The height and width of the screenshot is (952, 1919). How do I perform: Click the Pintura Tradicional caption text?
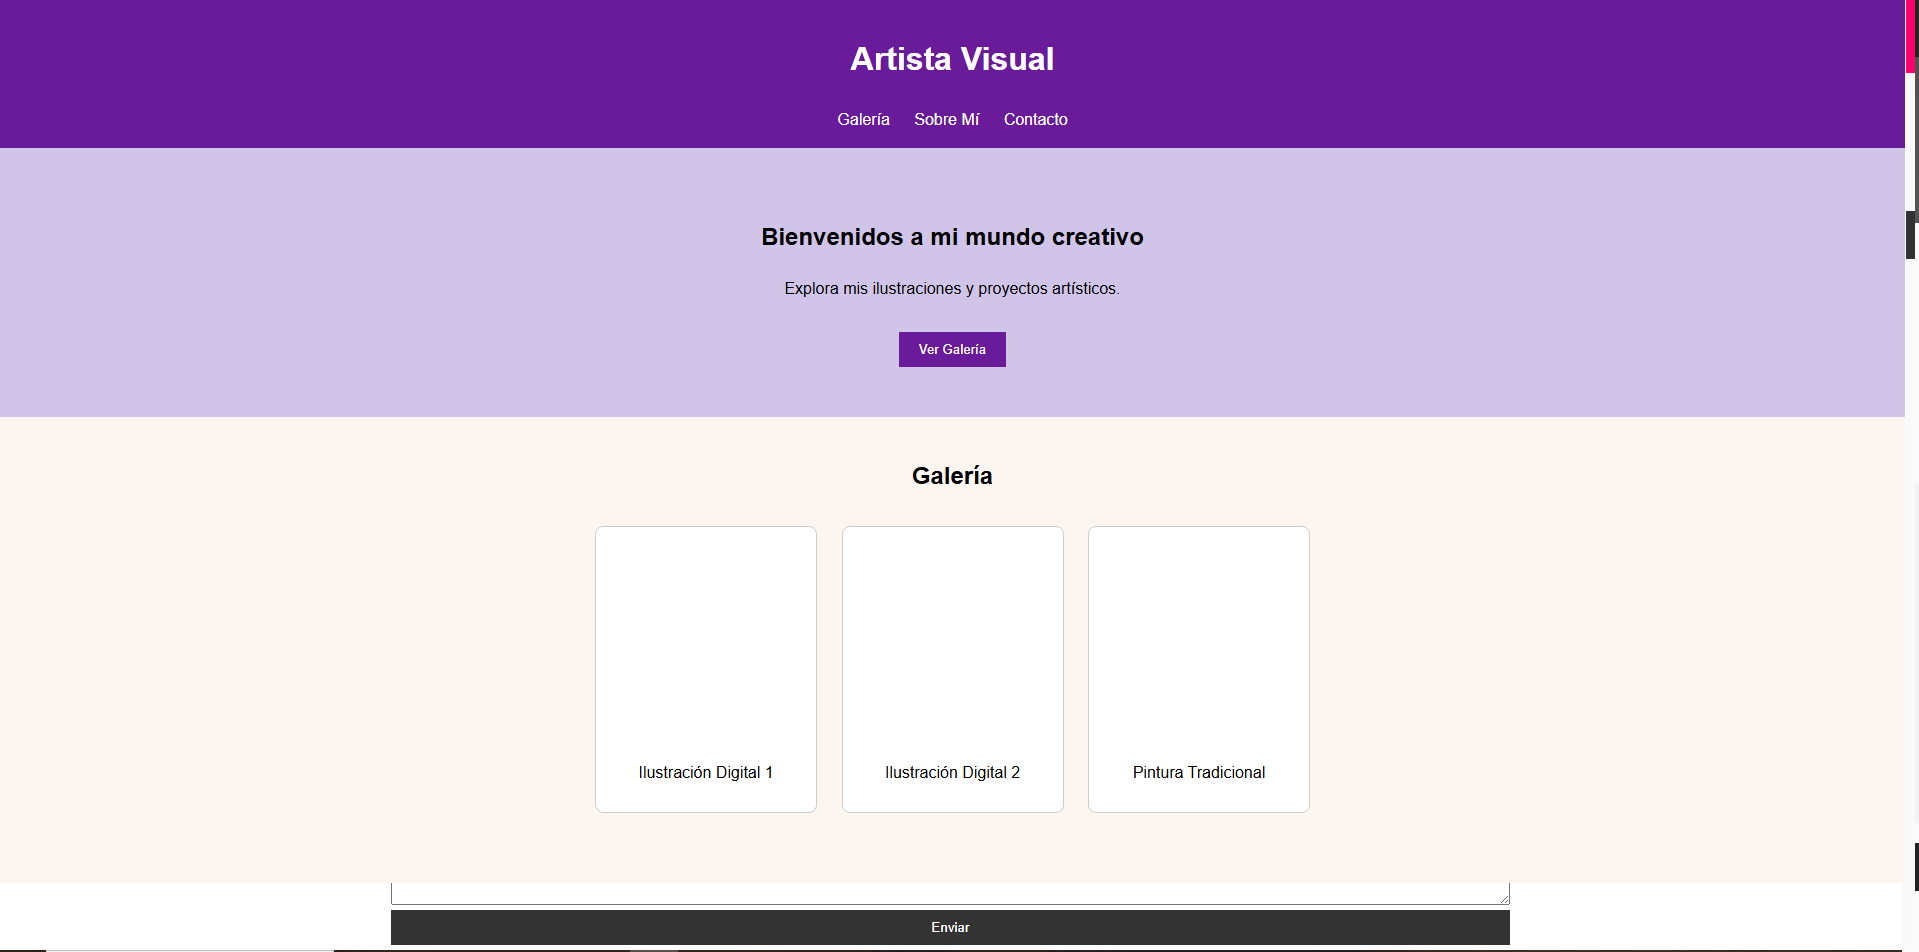click(1198, 771)
